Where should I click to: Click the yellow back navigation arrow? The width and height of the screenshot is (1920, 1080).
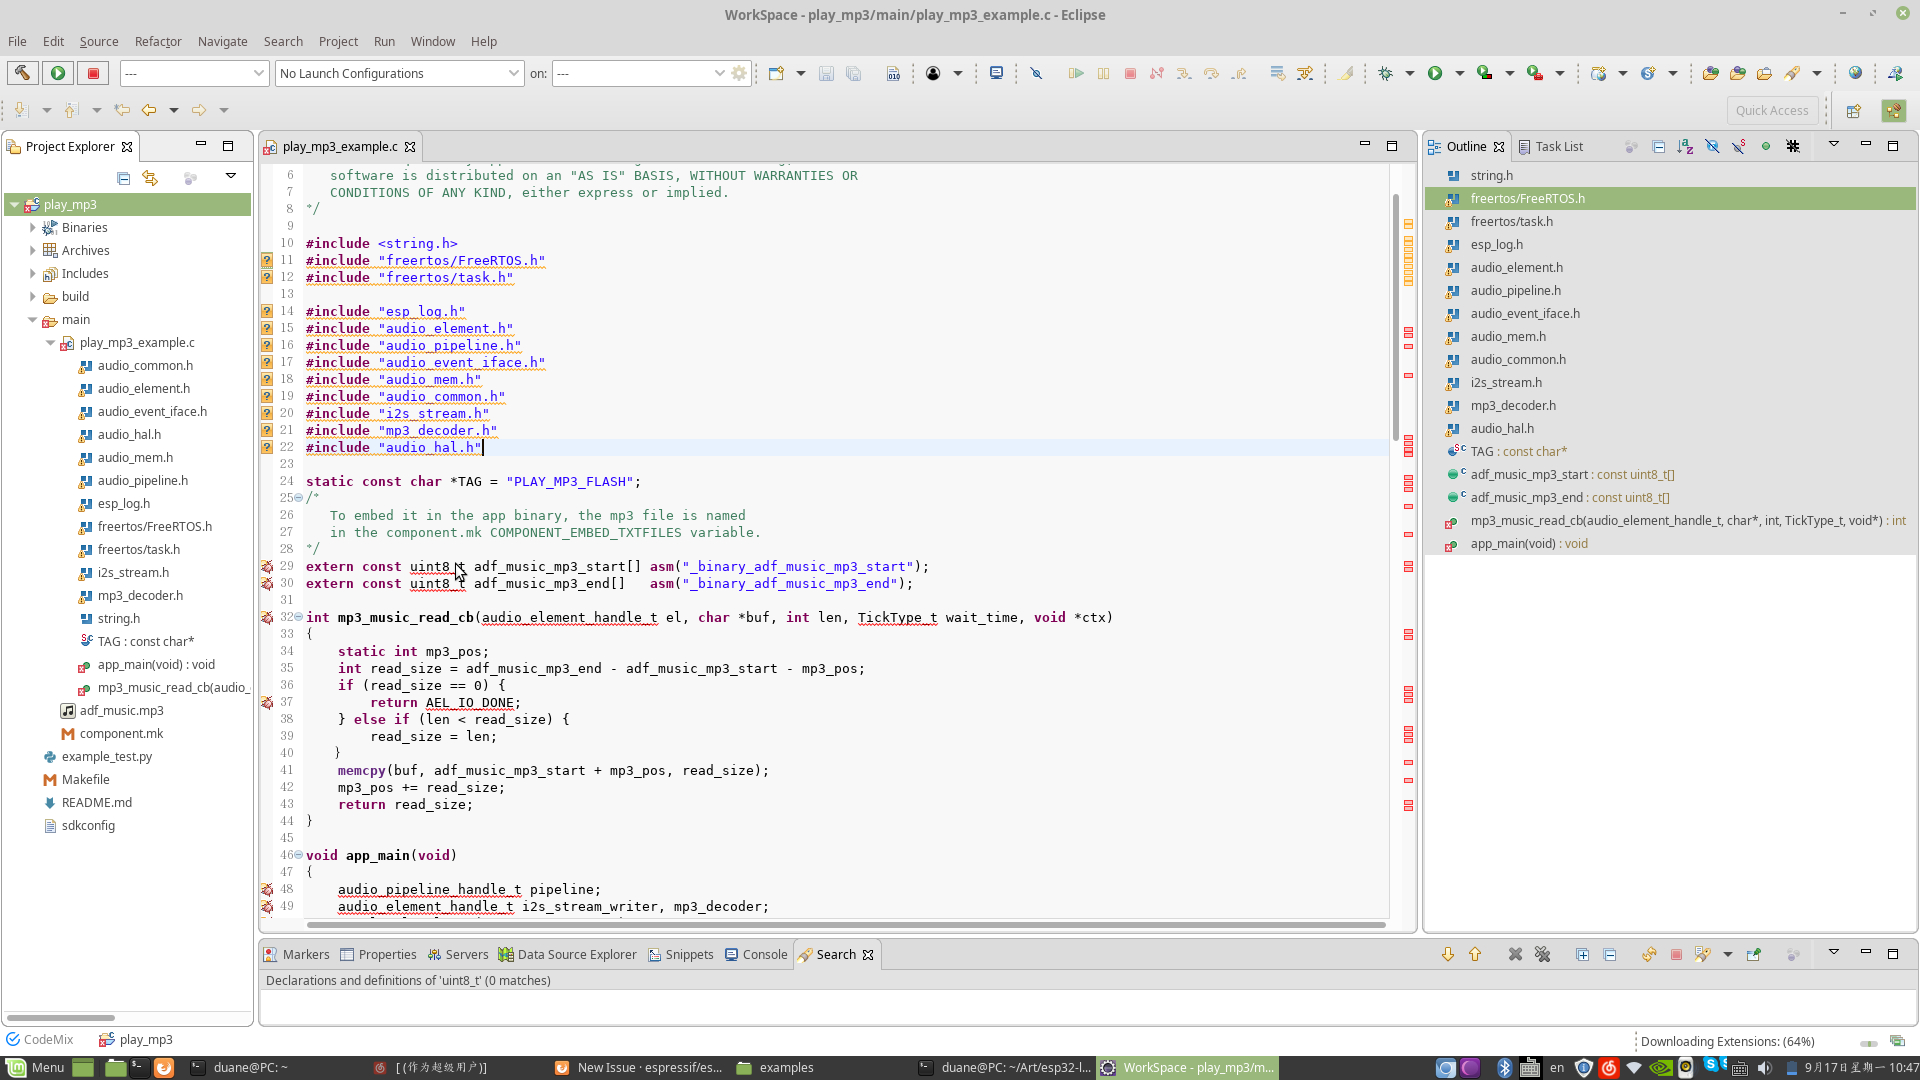click(149, 110)
